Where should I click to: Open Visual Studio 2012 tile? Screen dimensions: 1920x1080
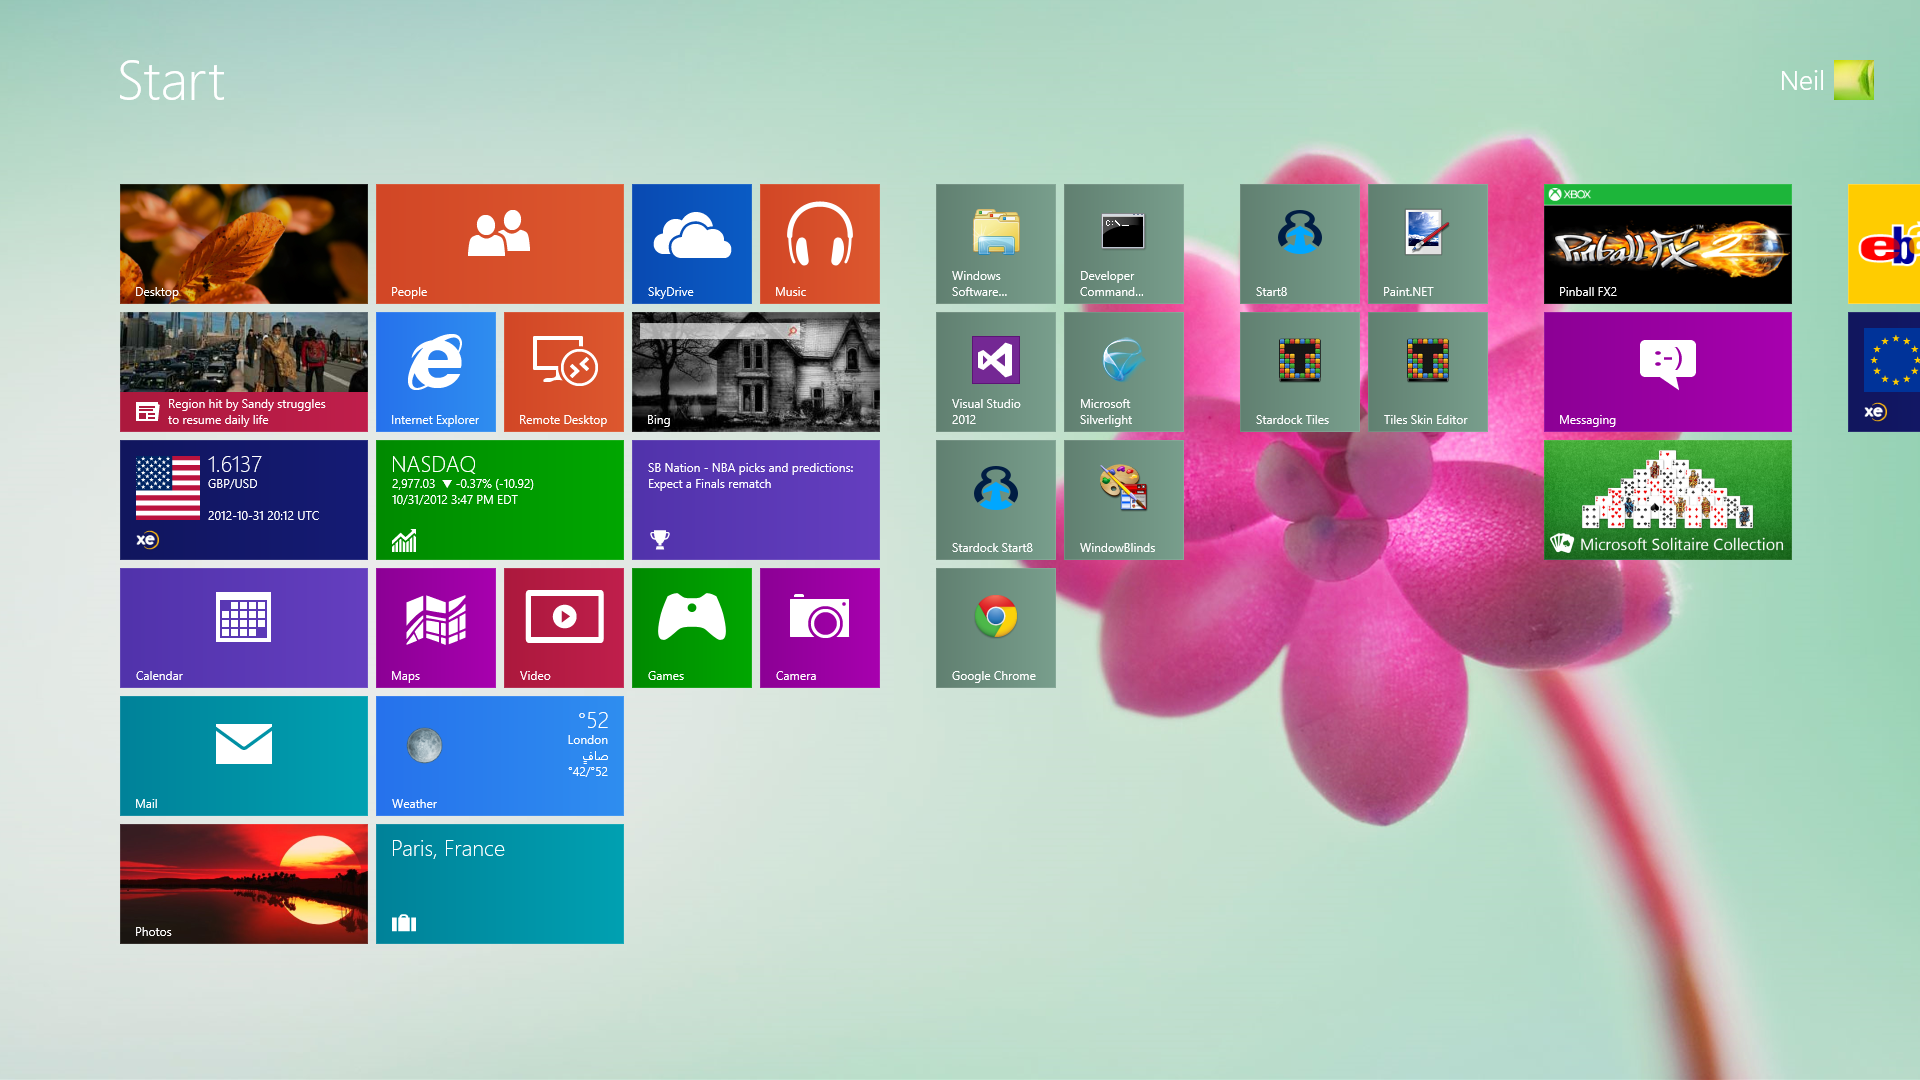tap(995, 371)
